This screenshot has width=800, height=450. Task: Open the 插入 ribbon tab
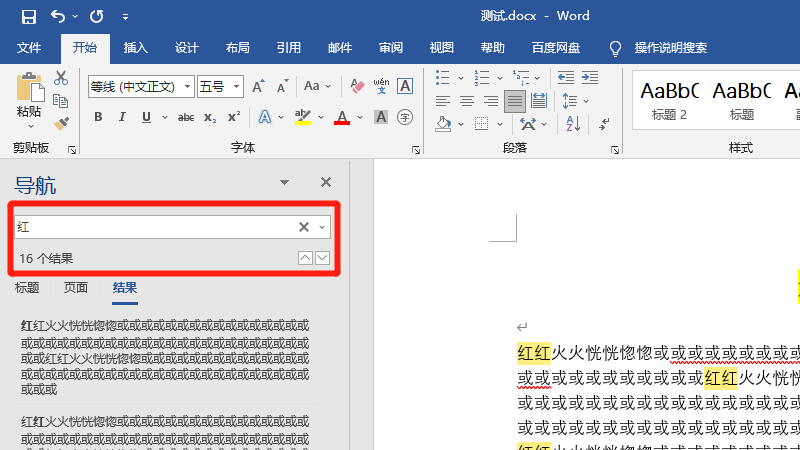pos(135,47)
